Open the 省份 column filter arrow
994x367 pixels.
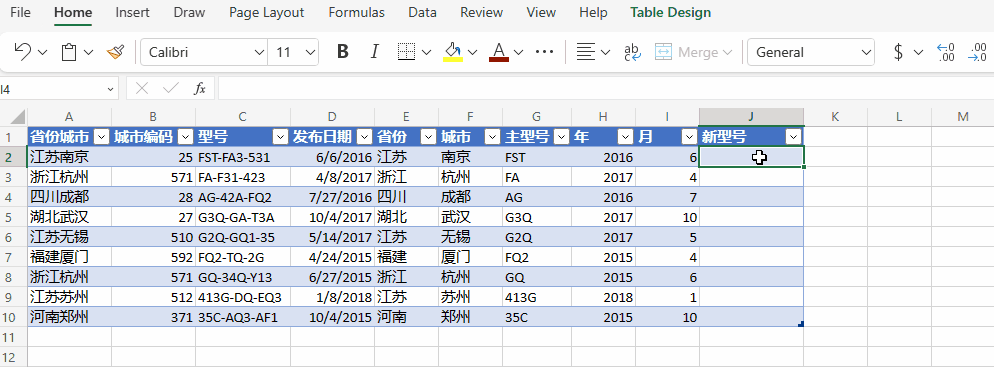429,137
